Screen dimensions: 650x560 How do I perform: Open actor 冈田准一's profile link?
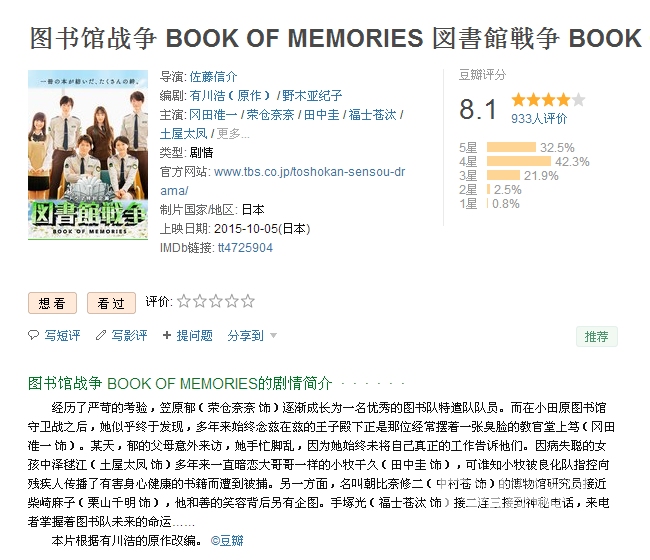tap(213, 114)
